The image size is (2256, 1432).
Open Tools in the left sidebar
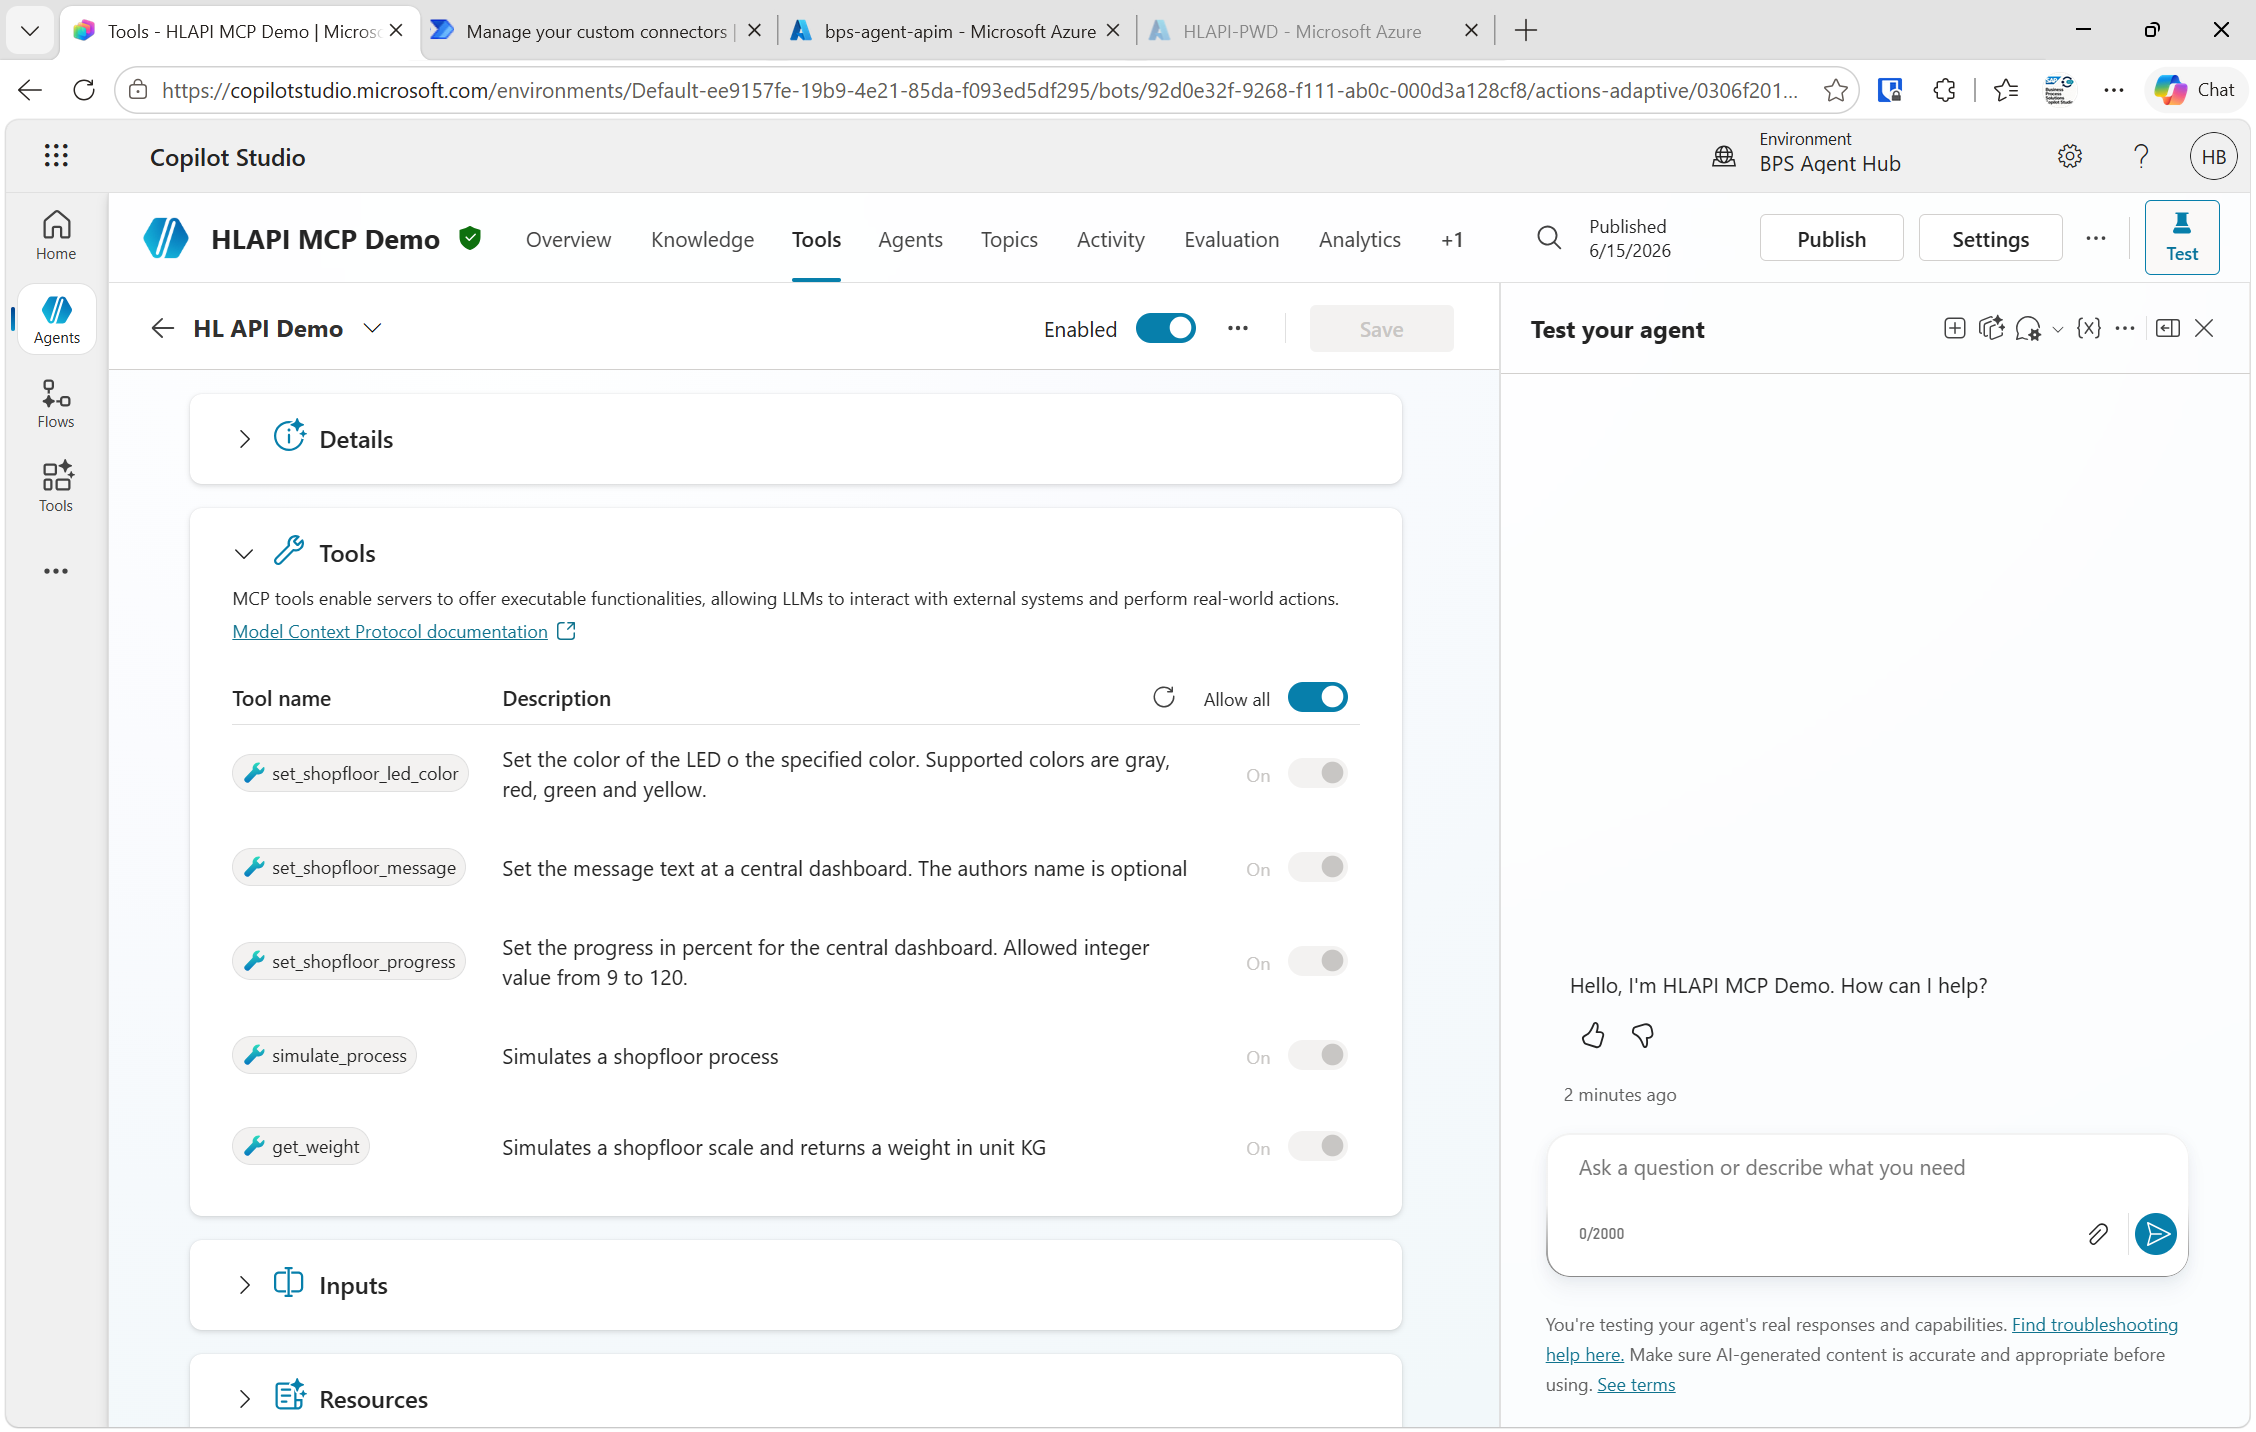pyautogui.click(x=56, y=488)
